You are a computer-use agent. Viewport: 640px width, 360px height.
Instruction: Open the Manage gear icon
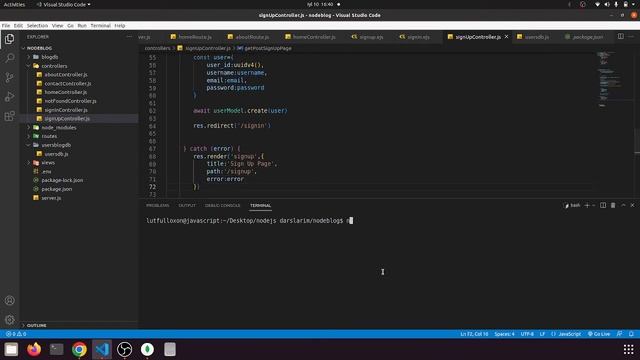[10, 320]
